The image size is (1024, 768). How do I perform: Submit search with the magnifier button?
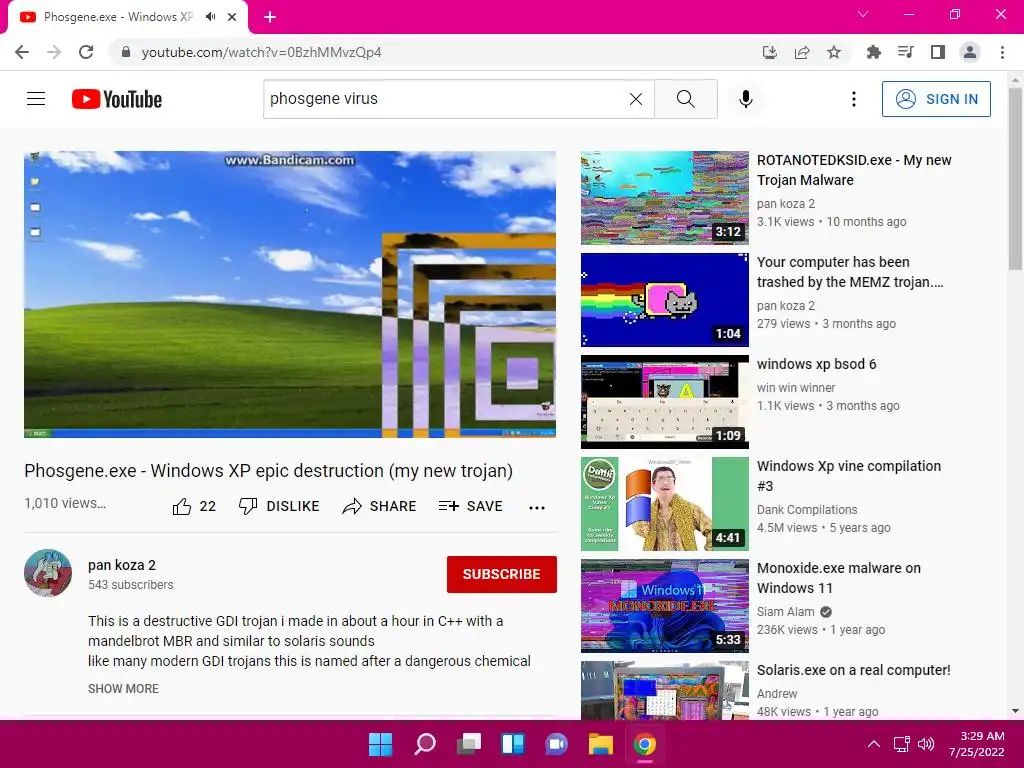686,99
